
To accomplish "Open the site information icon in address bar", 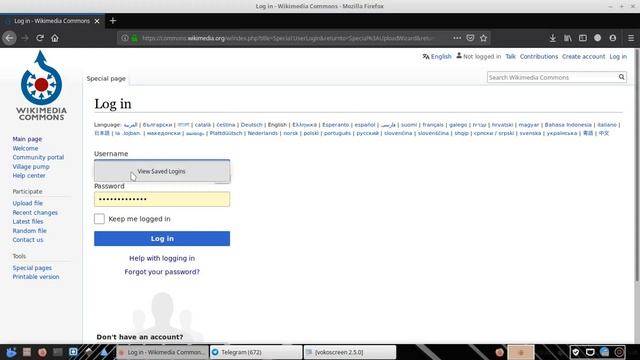I will point(125,38).
